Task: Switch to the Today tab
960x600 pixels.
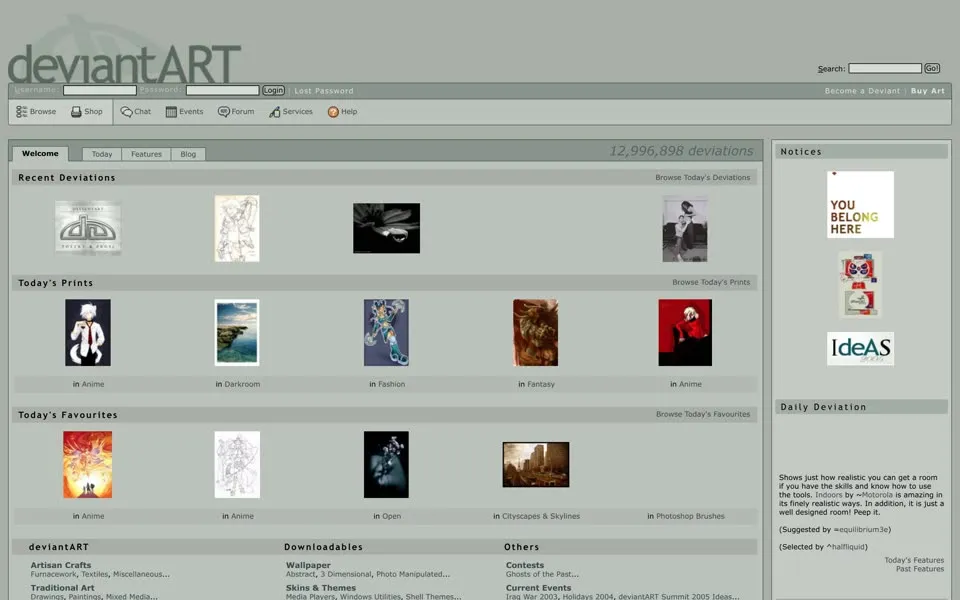Action: 102,154
